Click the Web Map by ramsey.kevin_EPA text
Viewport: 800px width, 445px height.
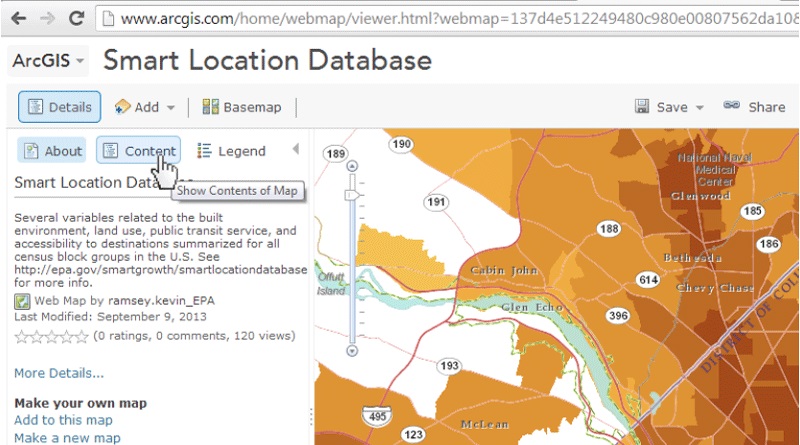(124, 301)
